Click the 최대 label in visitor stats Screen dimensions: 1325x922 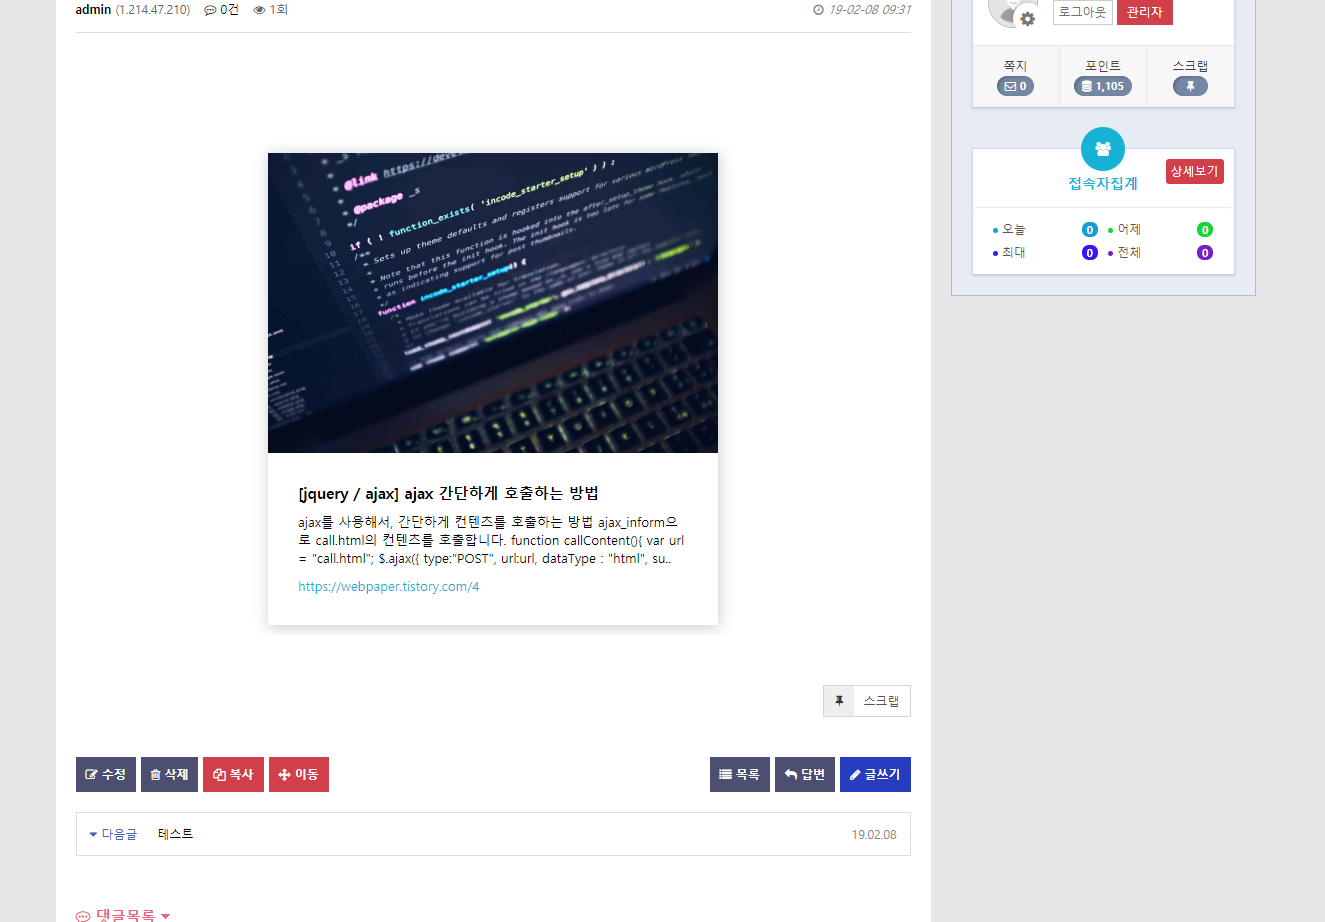(x=1014, y=253)
